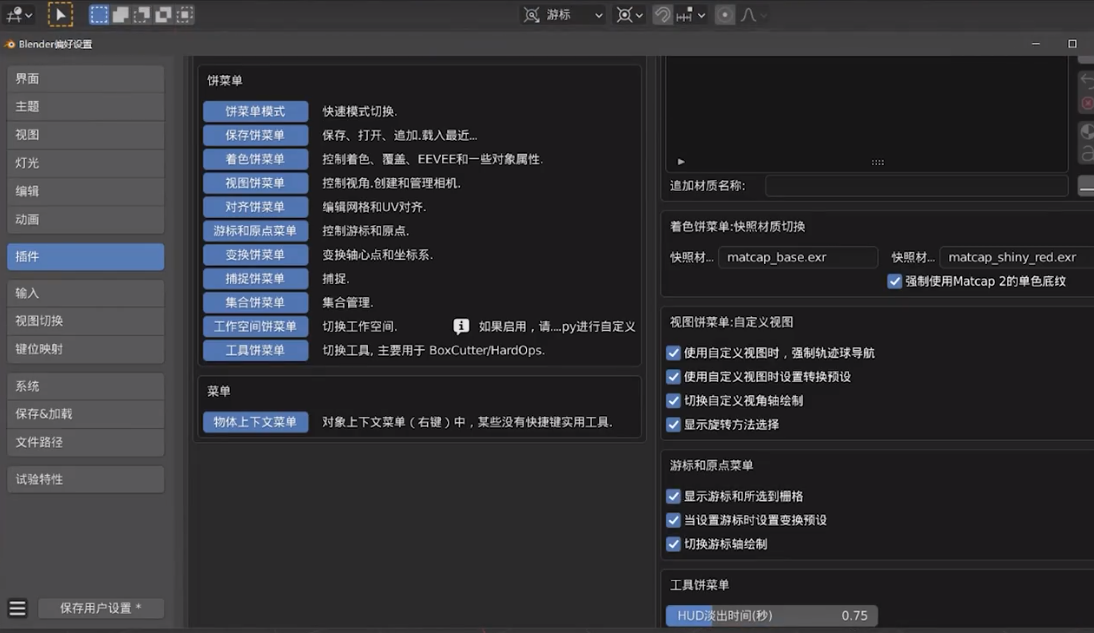Open the 游标 pivot point dropdown
1094x633 pixels.
click(563, 15)
